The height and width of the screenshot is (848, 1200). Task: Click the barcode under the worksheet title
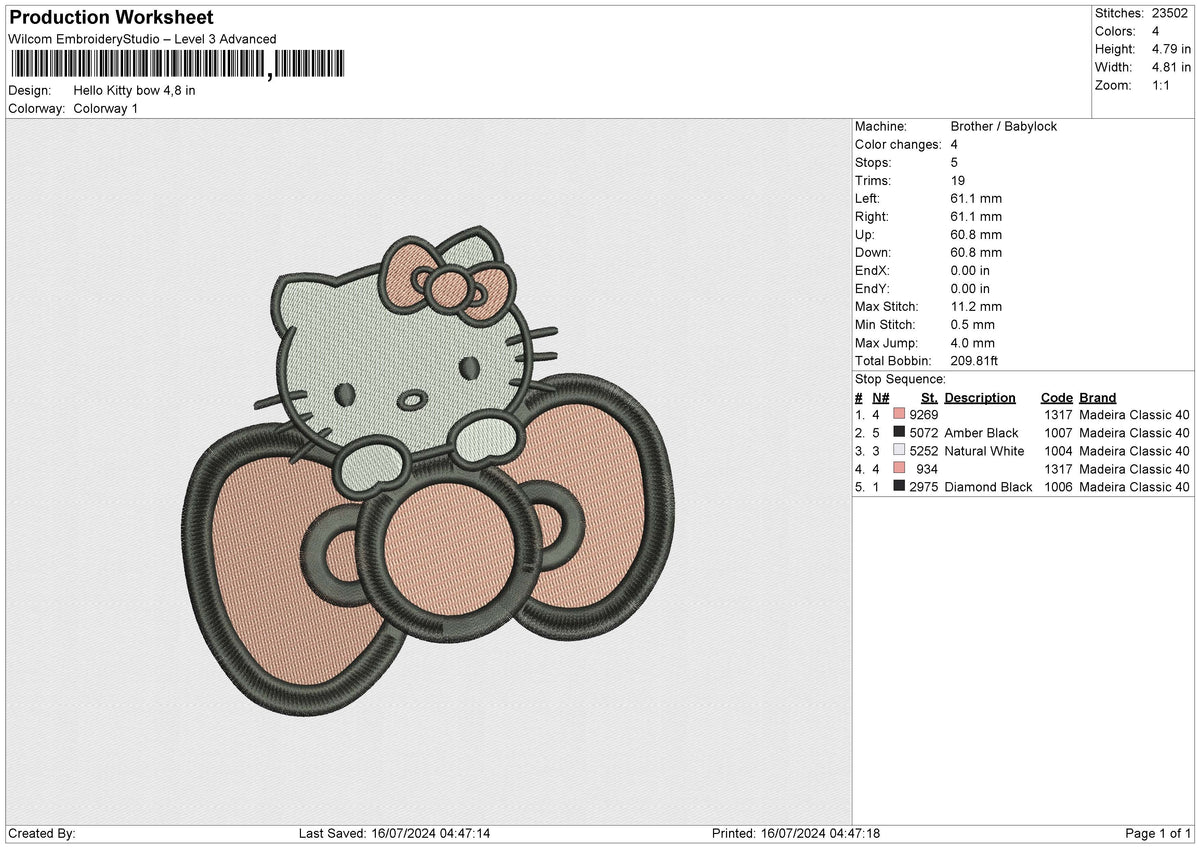[x=177, y=65]
